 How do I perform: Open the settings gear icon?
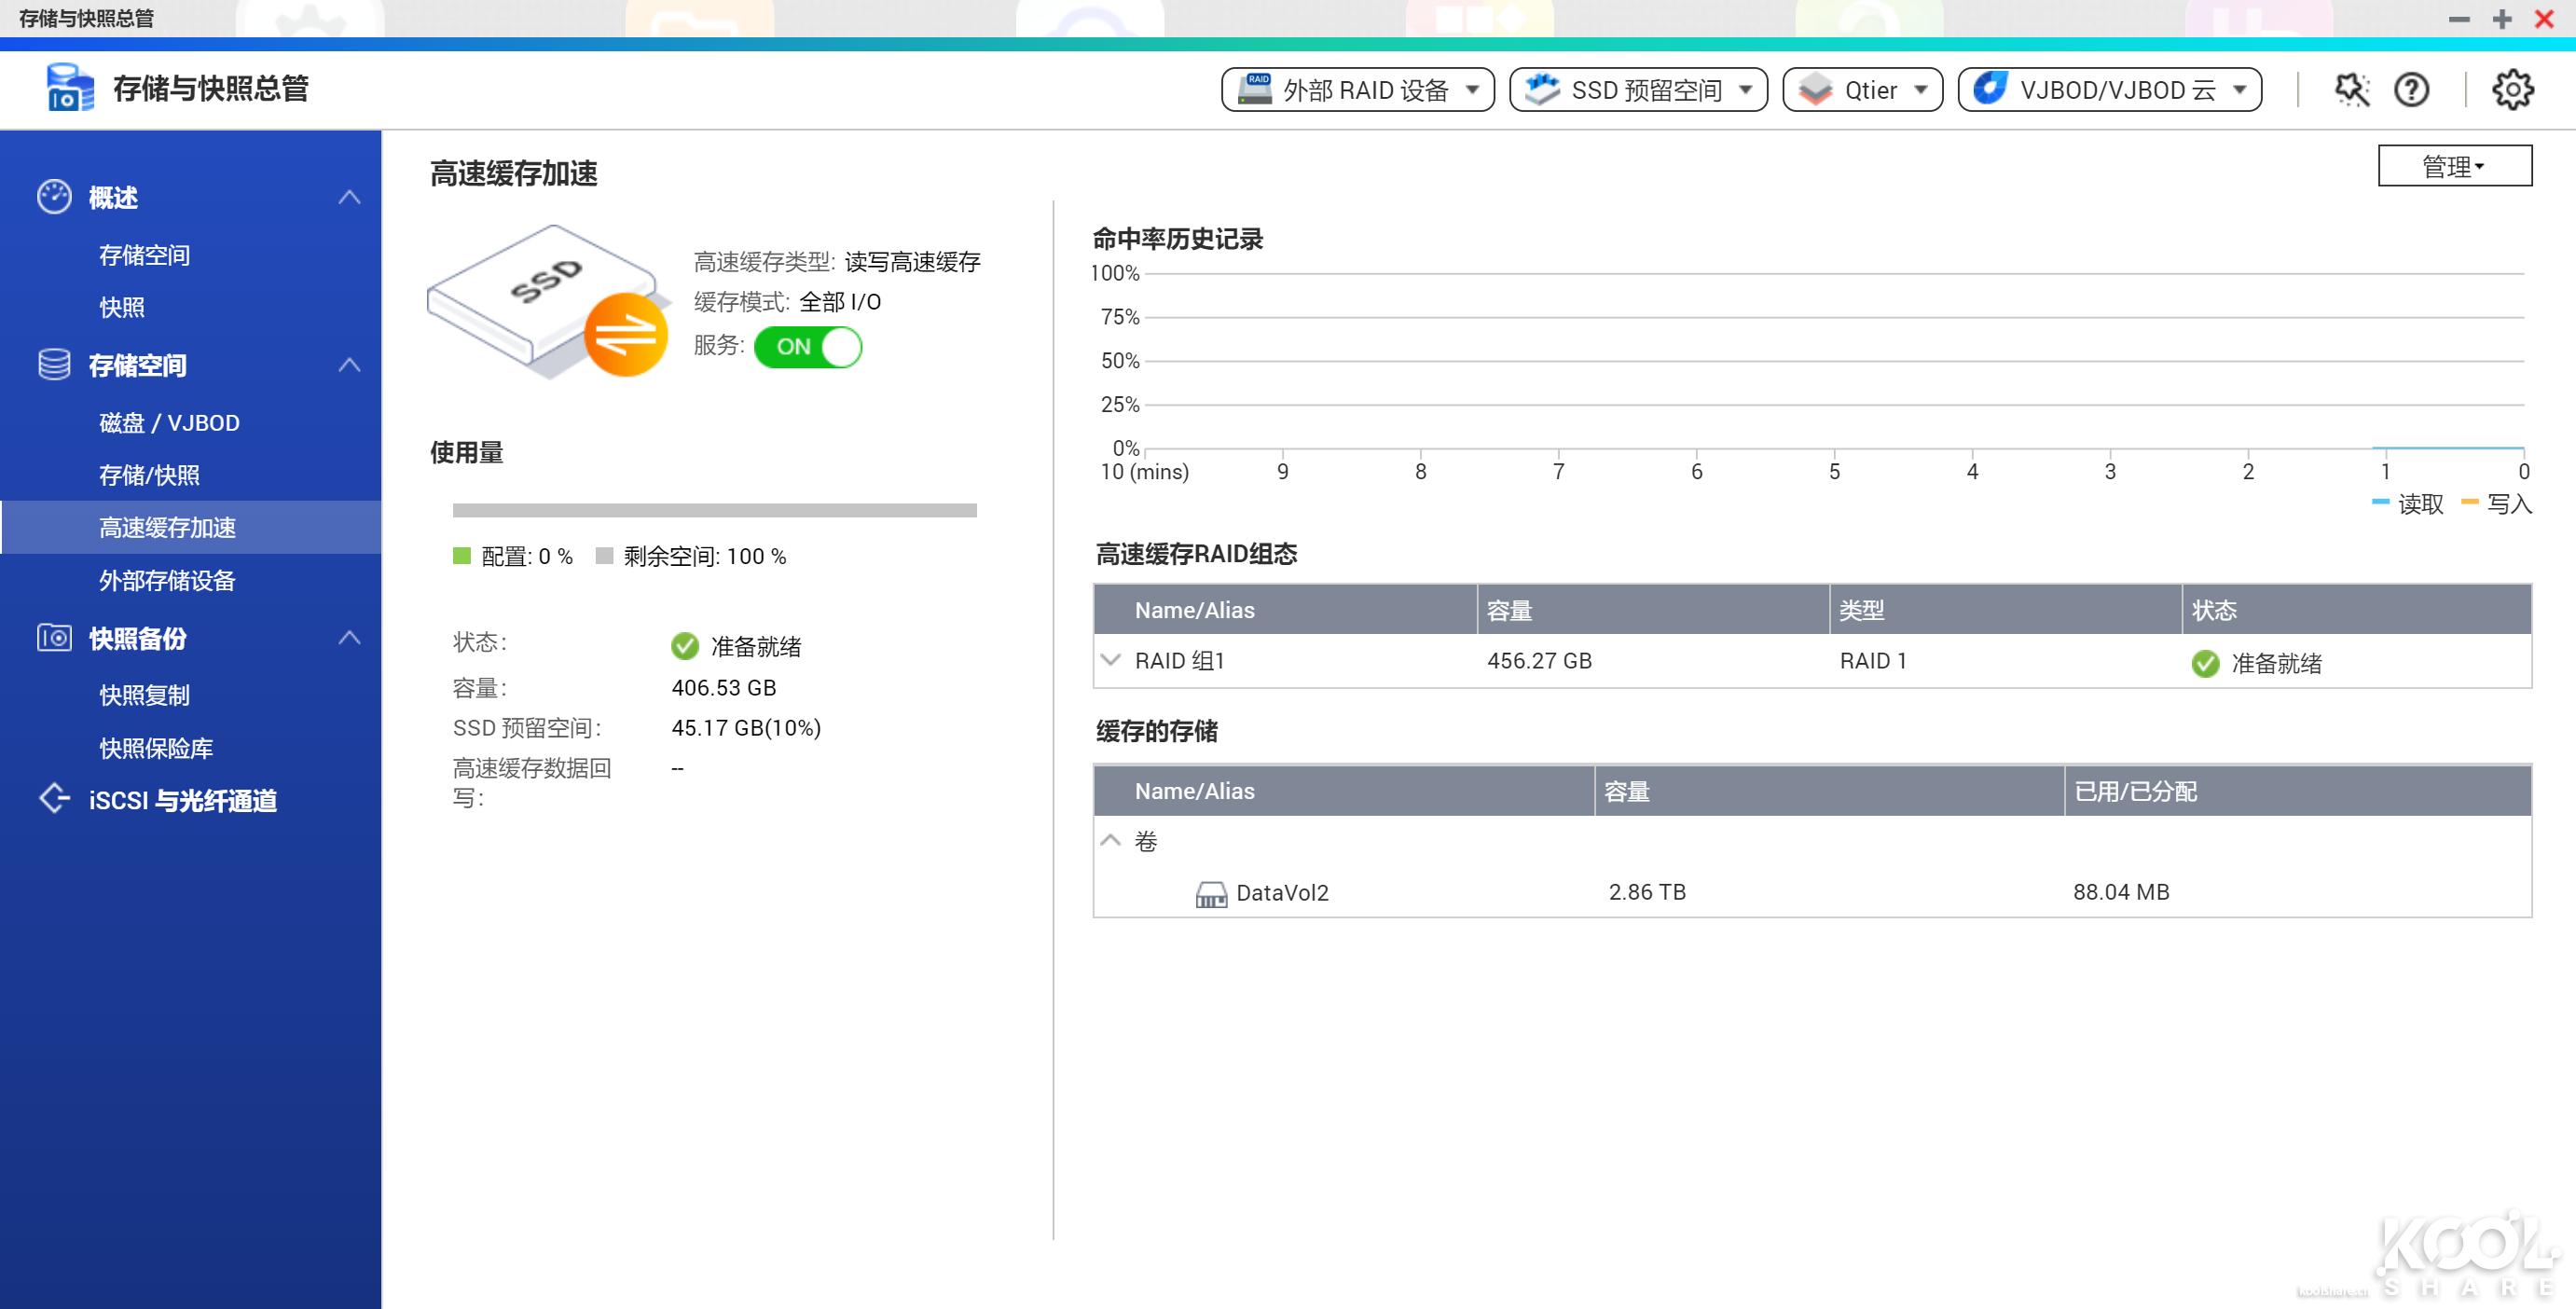pyautogui.click(x=2510, y=89)
